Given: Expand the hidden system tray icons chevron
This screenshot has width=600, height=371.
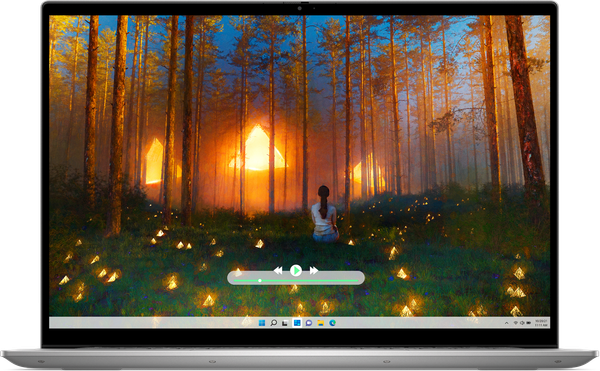Looking at the screenshot, I should (x=507, y=323).
